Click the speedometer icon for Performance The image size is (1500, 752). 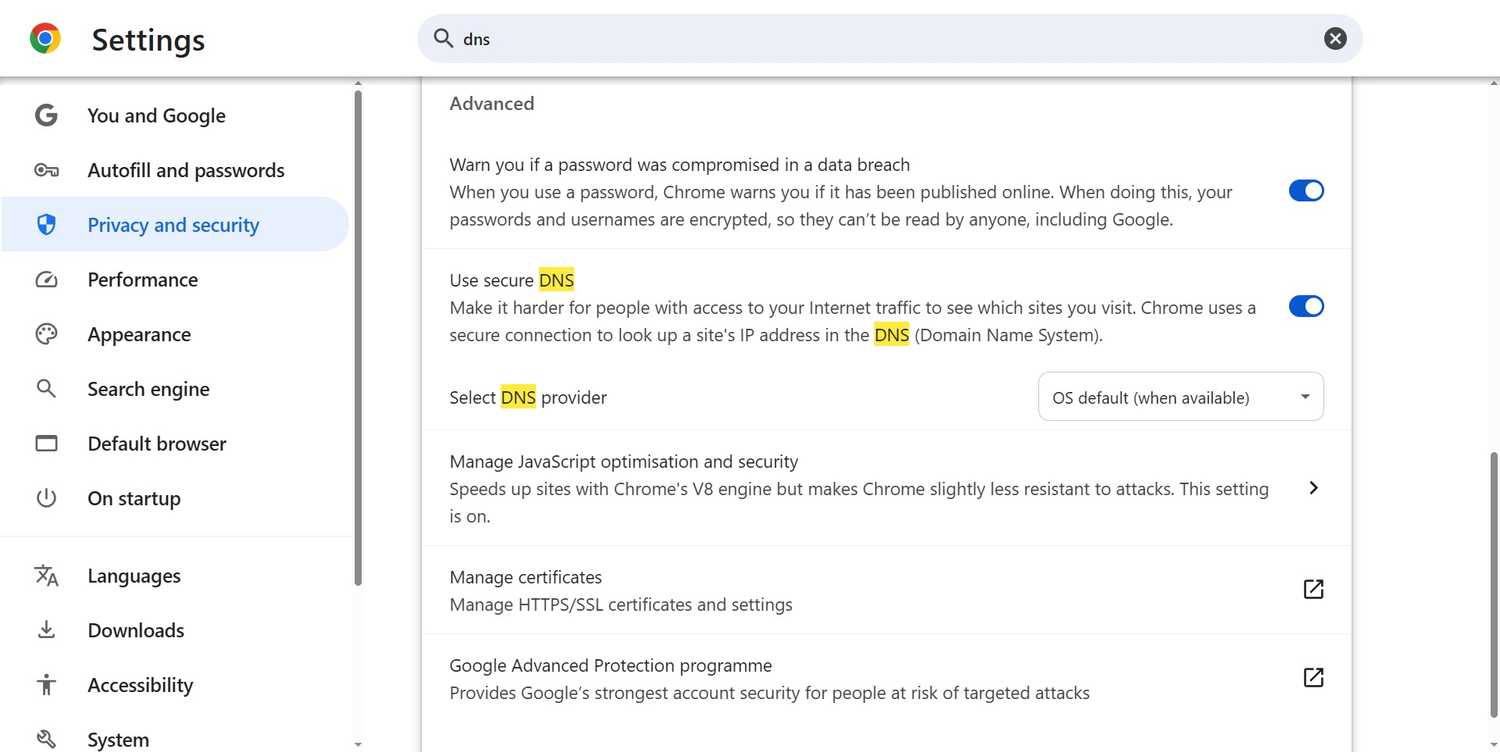(46, 280)
